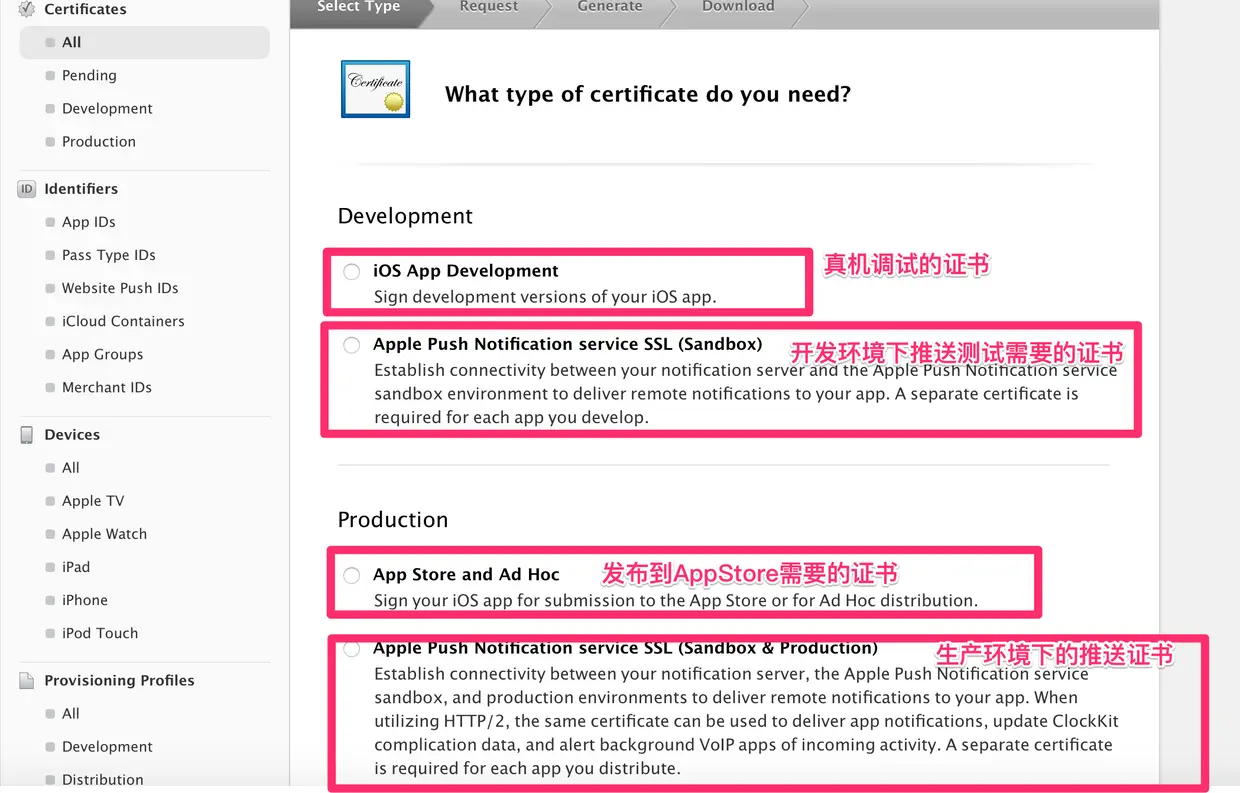Click the Generate step tab
This screenshot has width=1240, height=793.
click(610, 7)
